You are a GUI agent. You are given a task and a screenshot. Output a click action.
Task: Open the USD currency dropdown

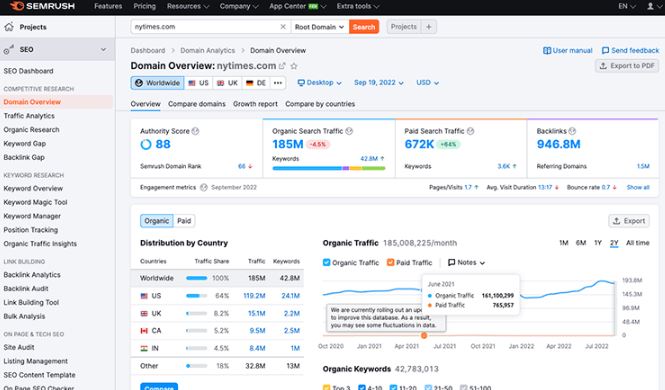click(427, 83)
